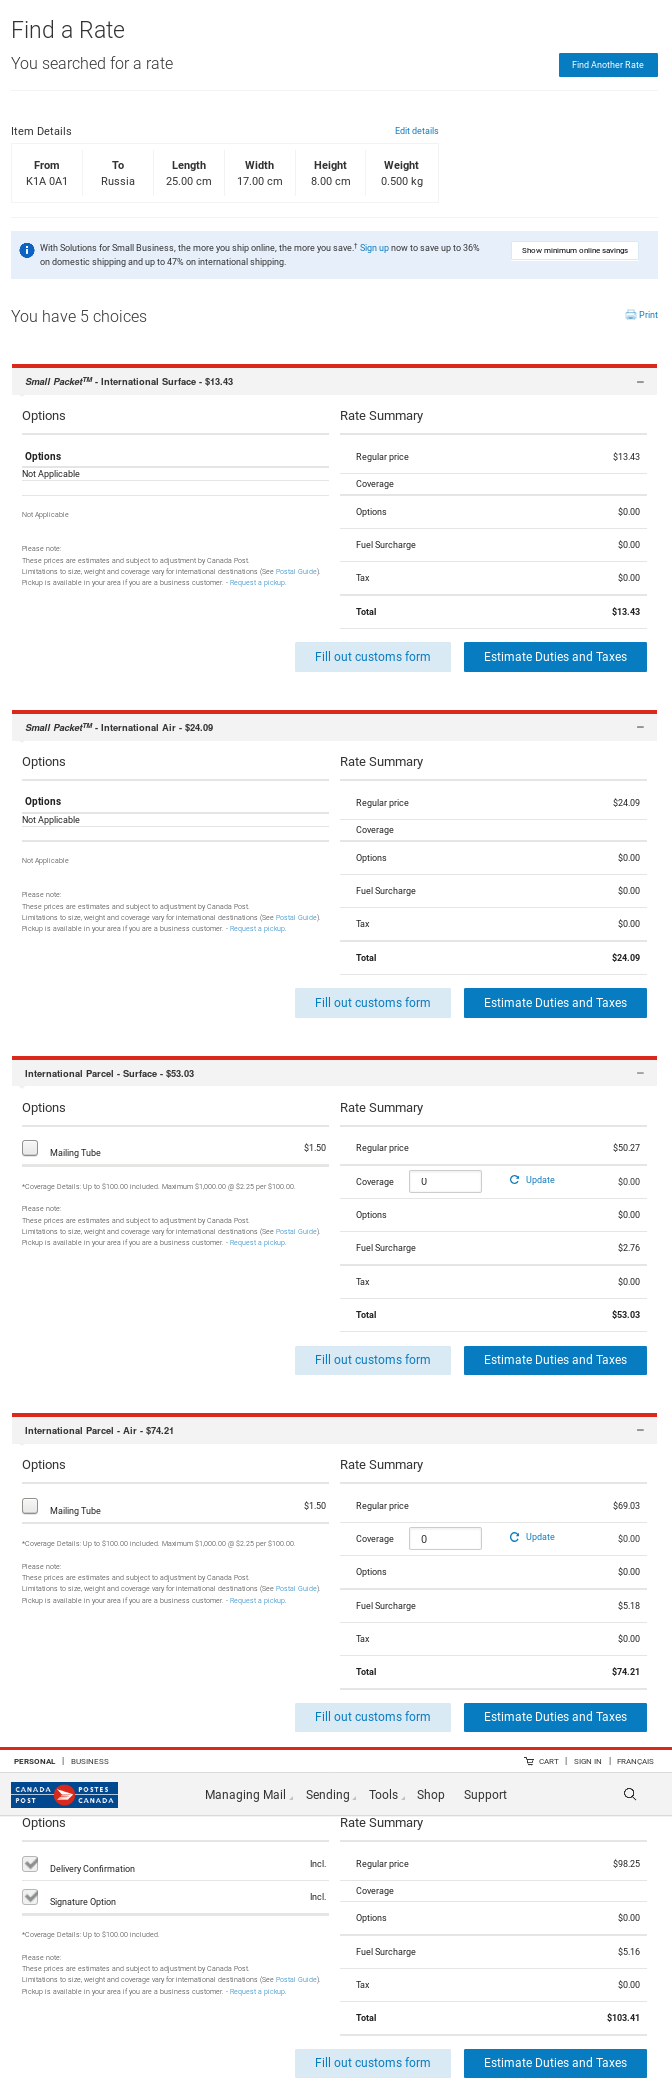Click the Find Another Rate button
This screenshot has width=672, height=2088.
coord(607,65)
